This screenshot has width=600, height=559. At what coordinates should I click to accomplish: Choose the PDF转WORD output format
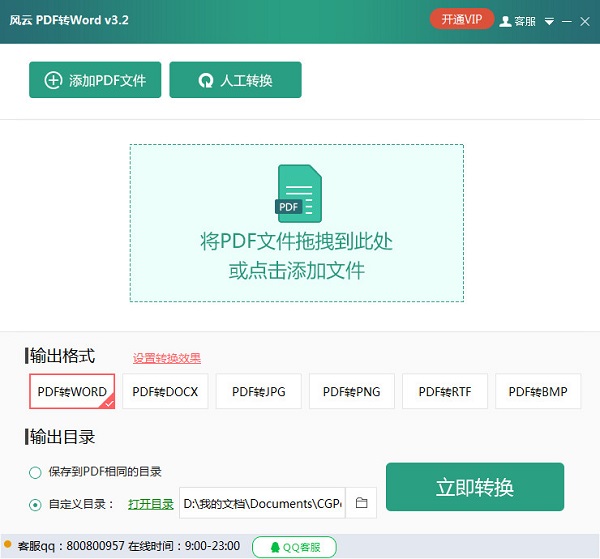pyautogui.click(x=72, y=391)
